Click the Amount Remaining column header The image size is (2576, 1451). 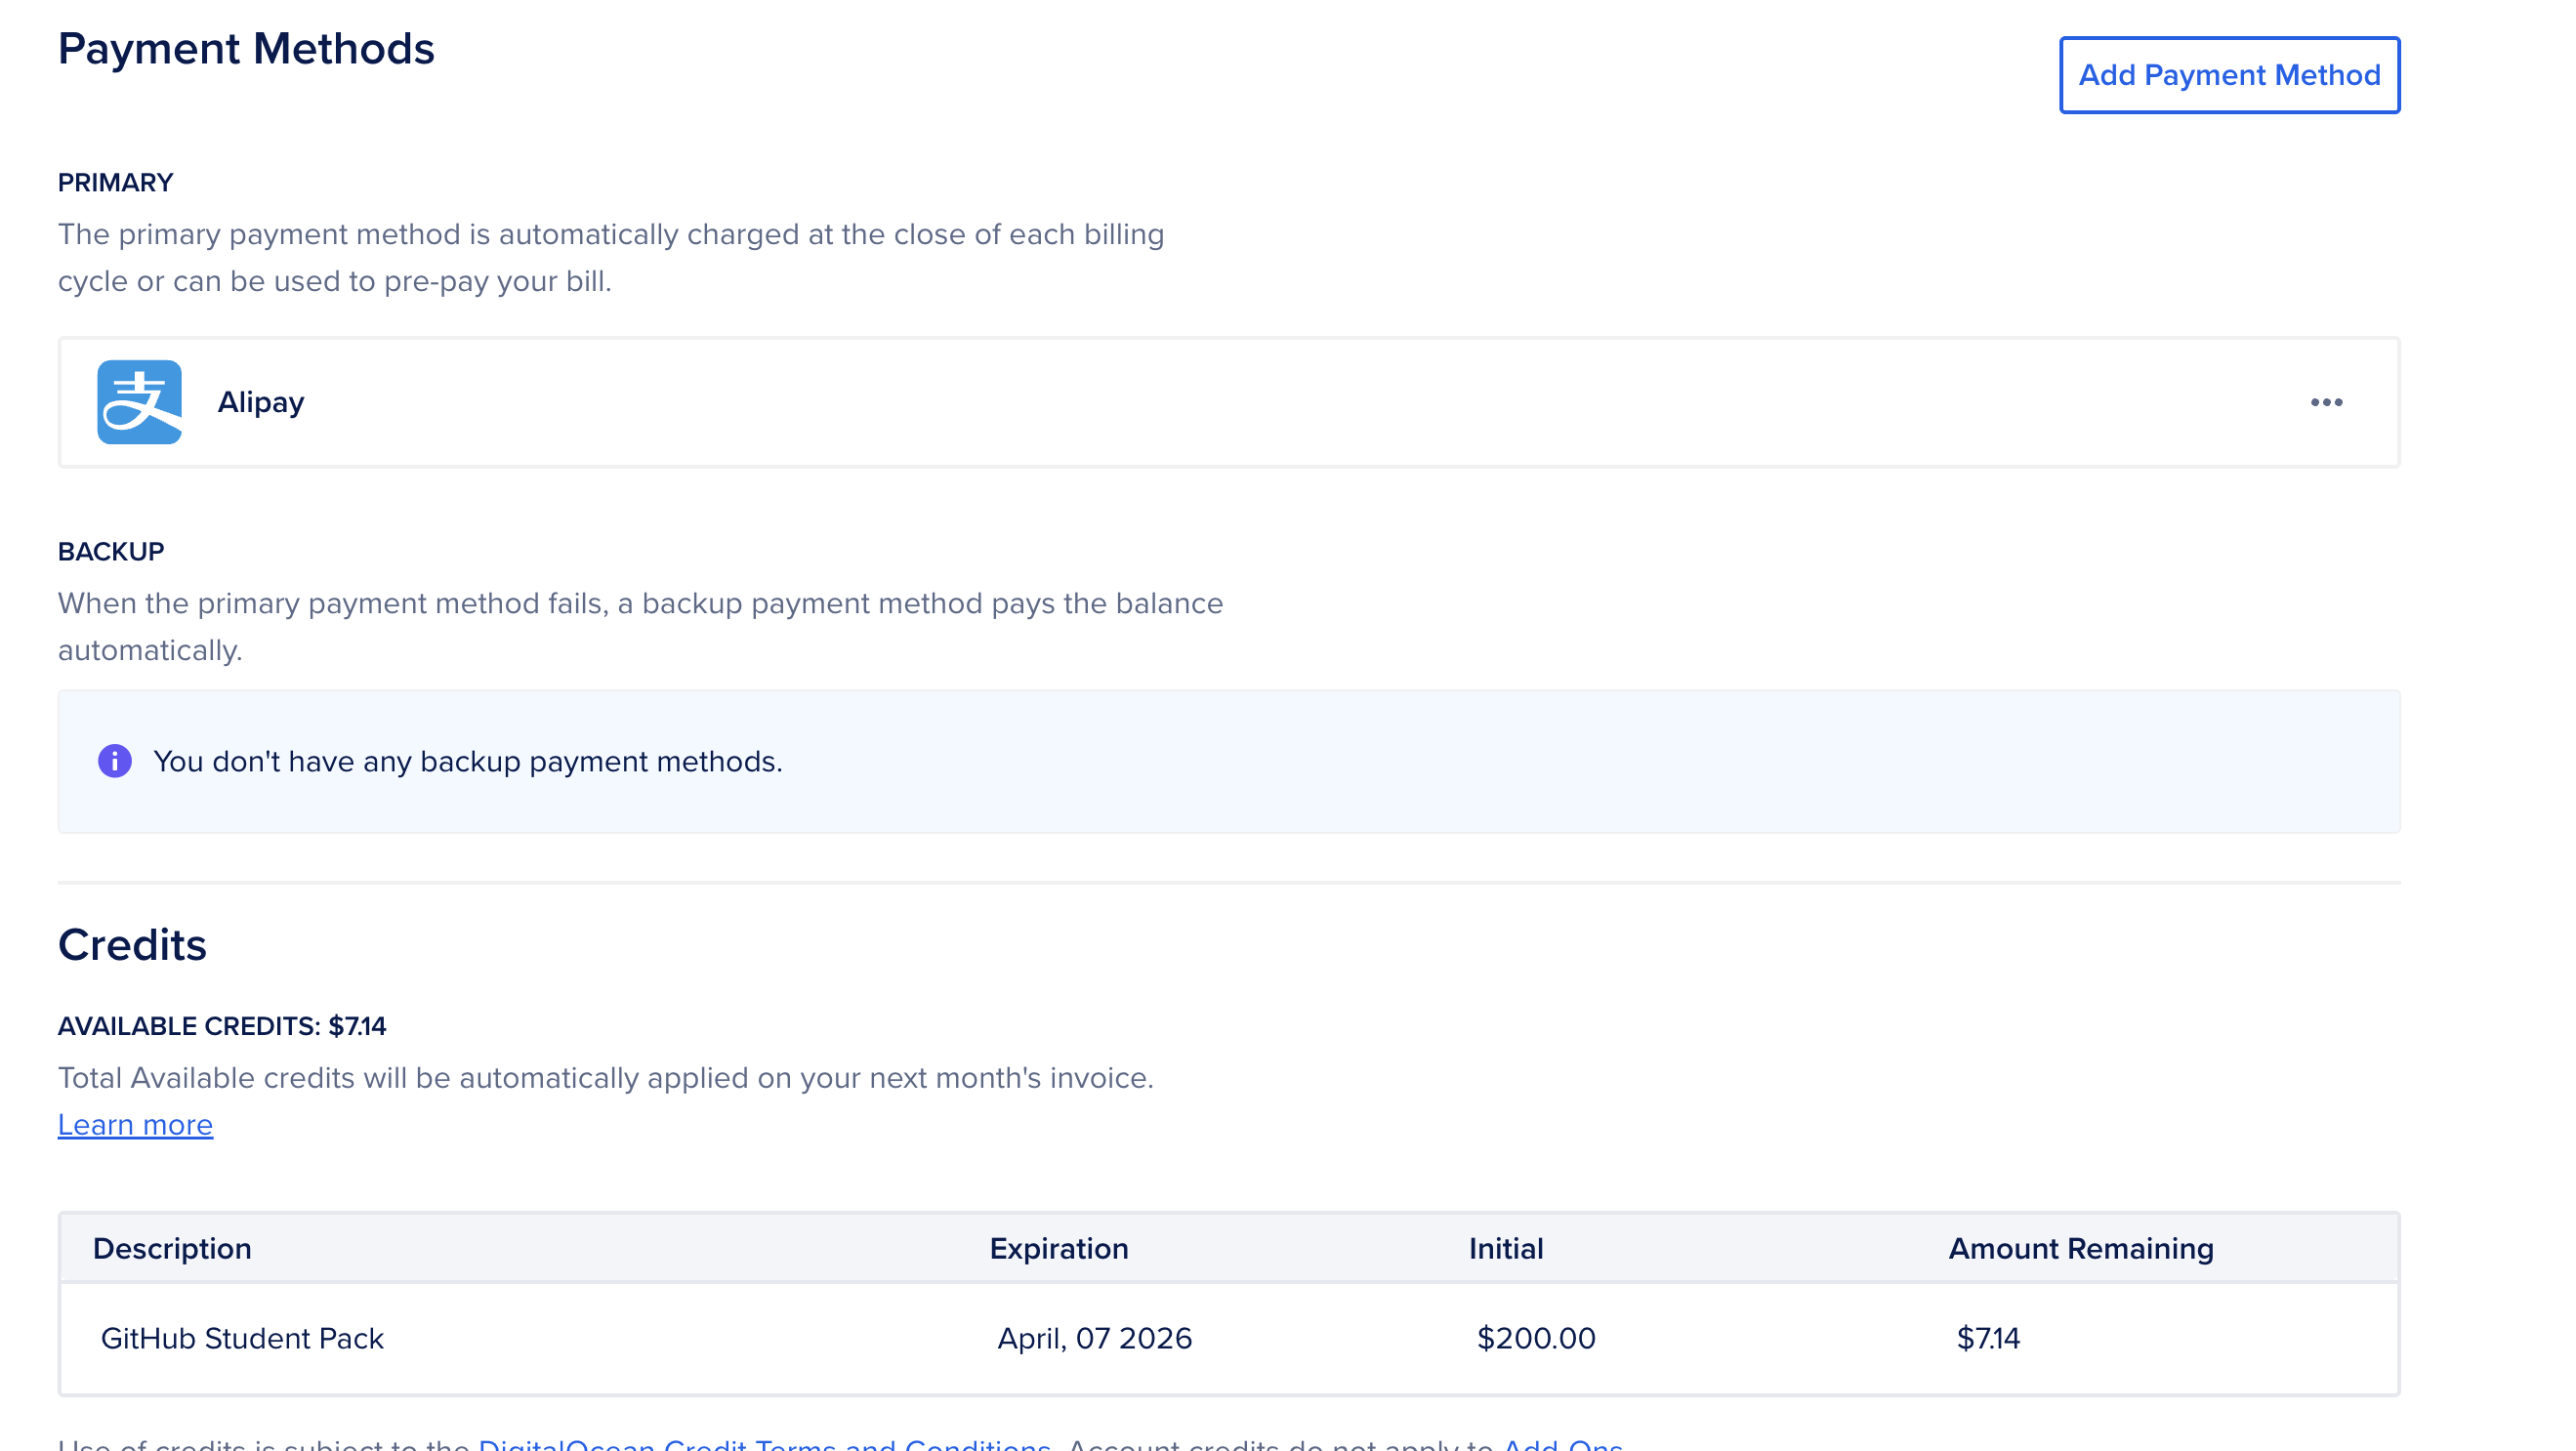(x=2080, y=1249)
